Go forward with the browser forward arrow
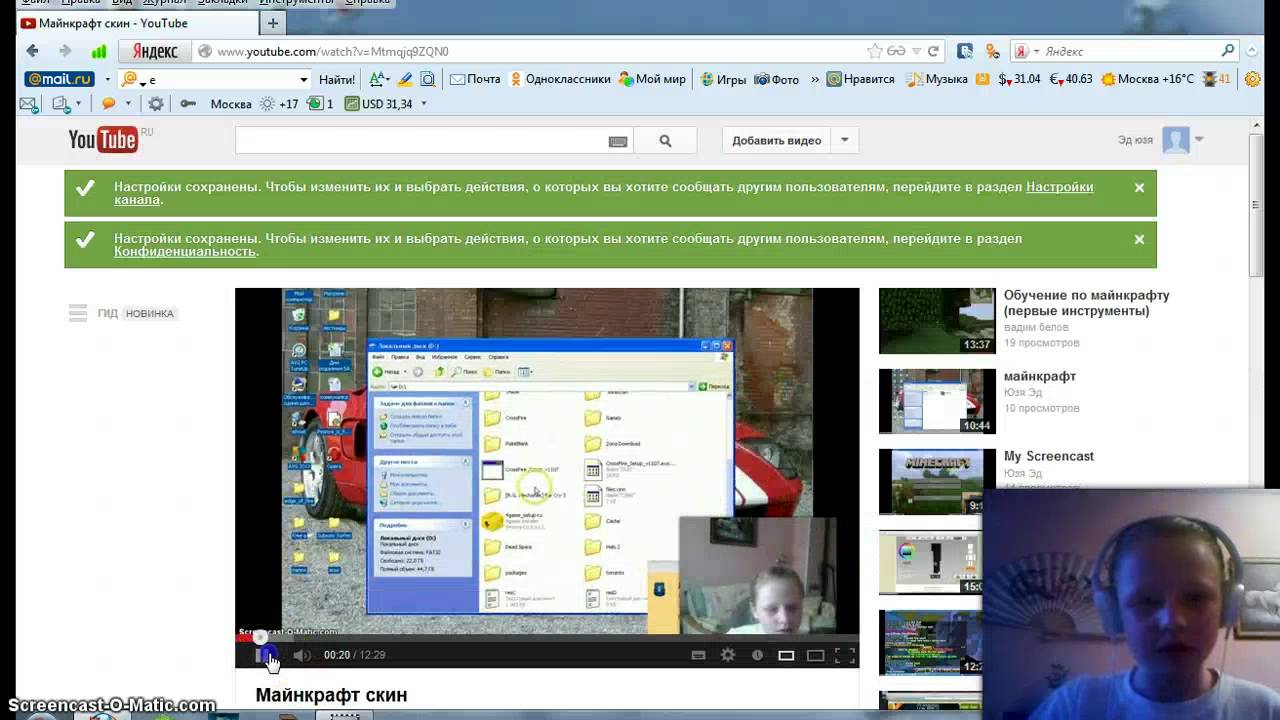This screenshot has height=720, width=1280. [65, 51]
